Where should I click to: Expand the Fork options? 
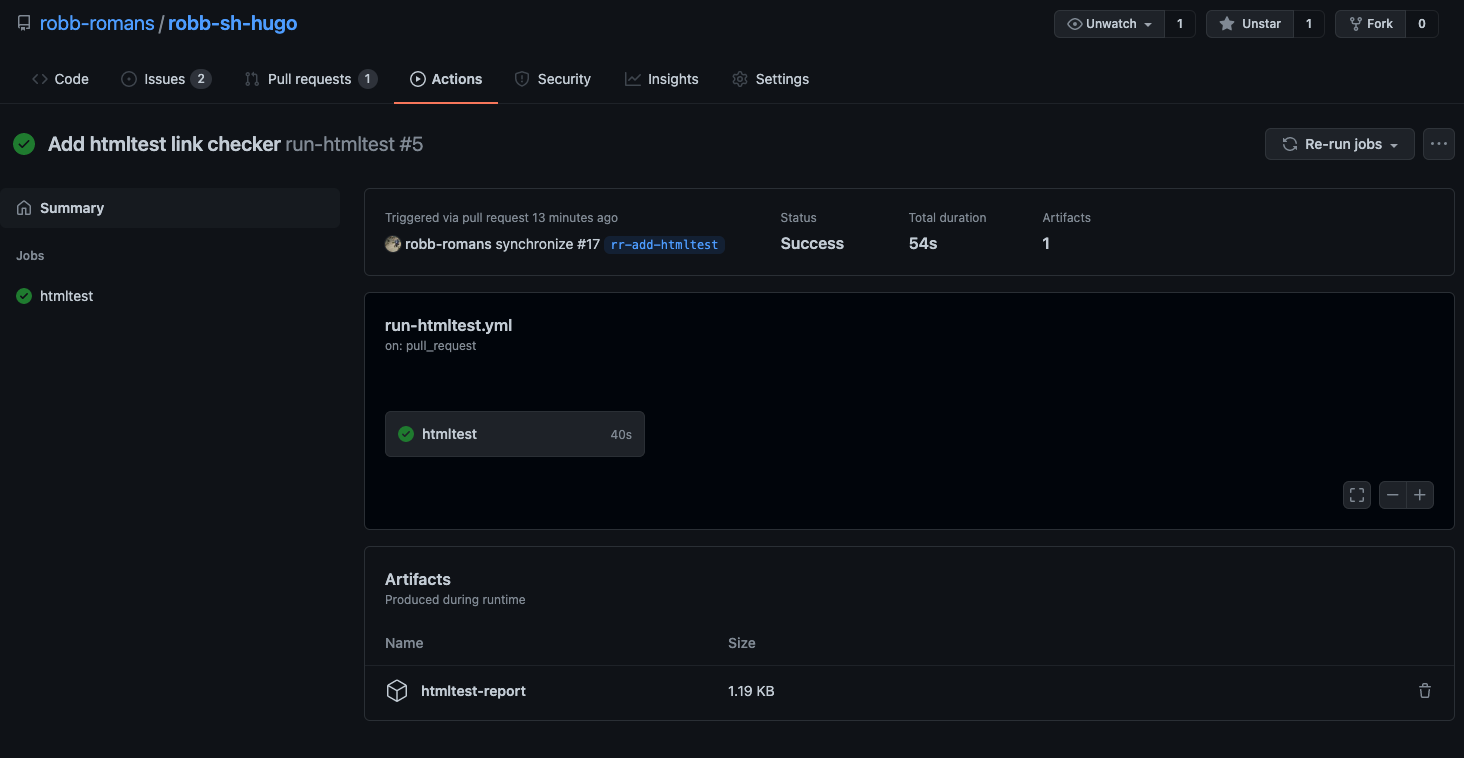coord(1370,23)
